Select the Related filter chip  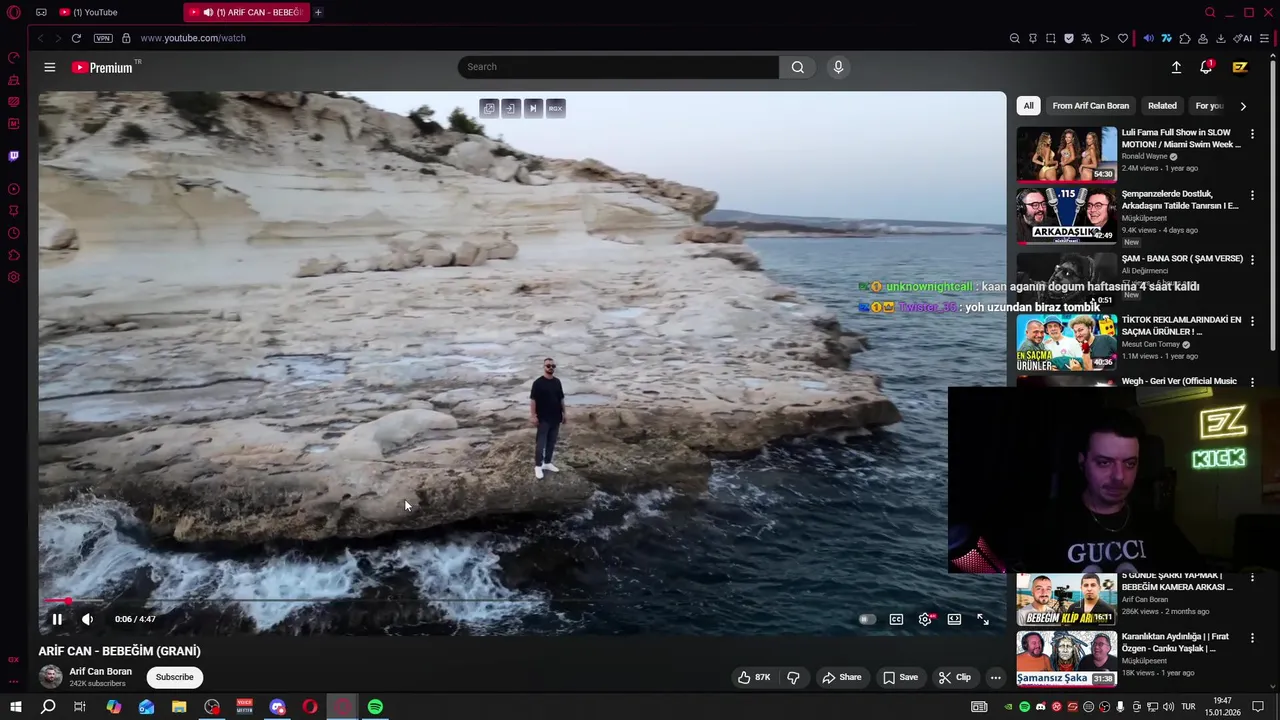click(x=1162, y=105)
